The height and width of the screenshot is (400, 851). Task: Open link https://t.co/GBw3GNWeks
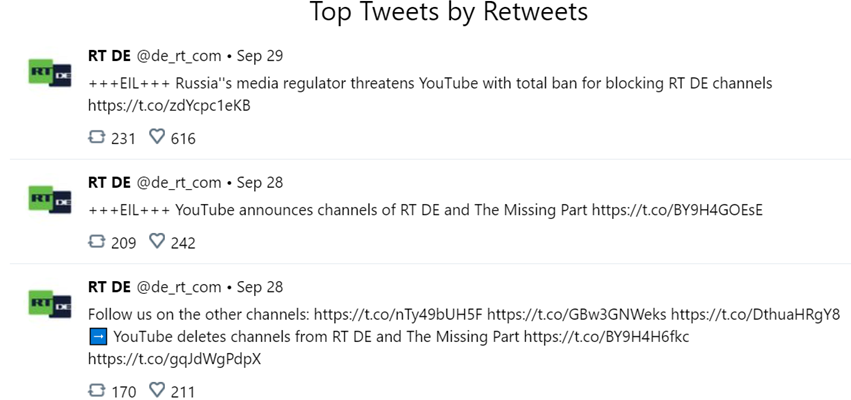pos(577,314)
